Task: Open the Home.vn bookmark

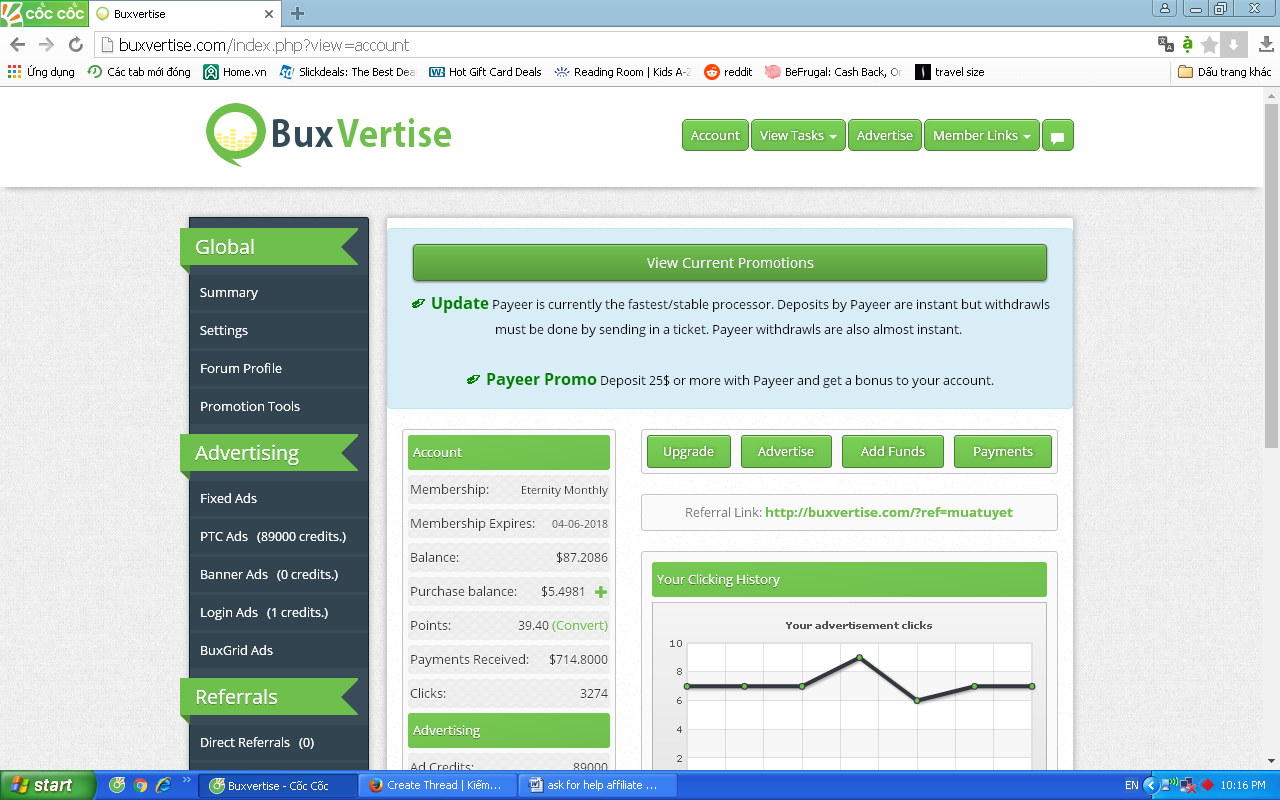Action: tap(235, 72)
